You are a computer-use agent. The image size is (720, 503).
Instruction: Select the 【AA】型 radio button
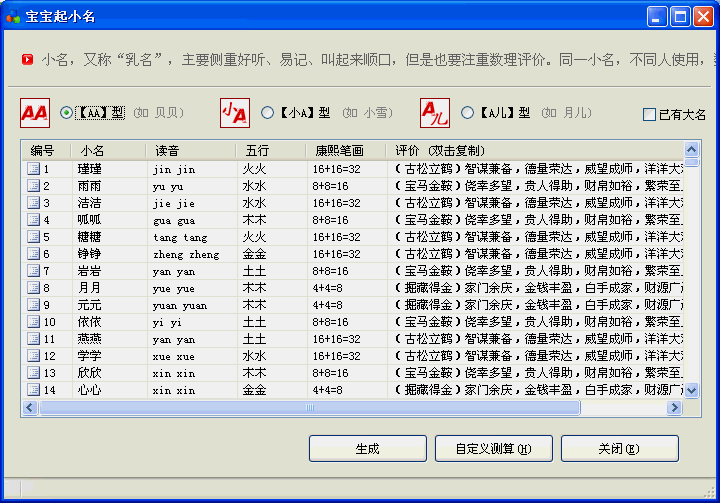(x=67, y=113)
